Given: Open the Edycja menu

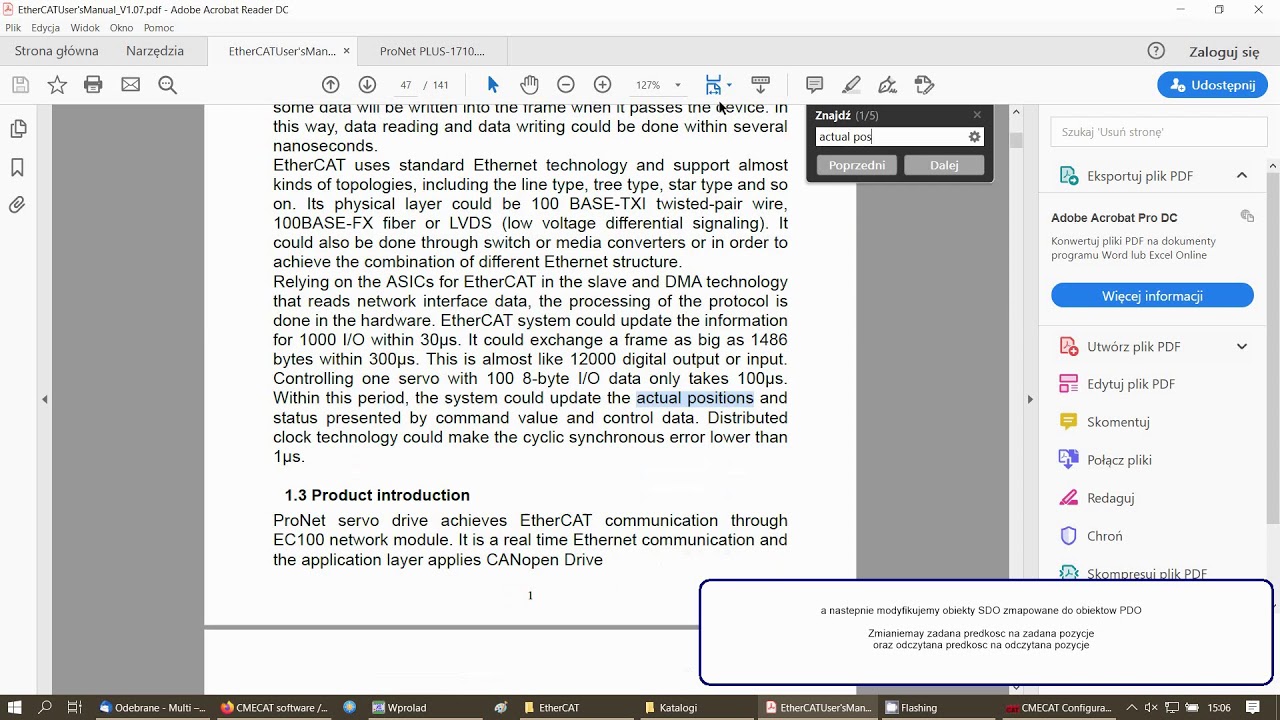Looking at the screenshot, I should coord(45,28).
